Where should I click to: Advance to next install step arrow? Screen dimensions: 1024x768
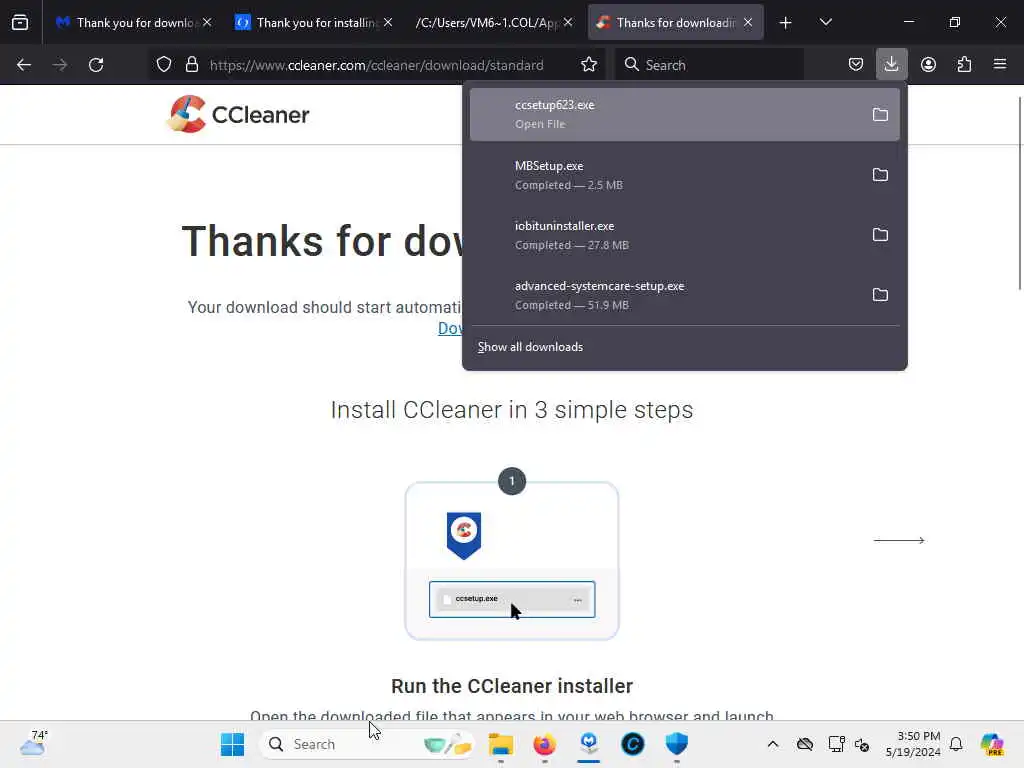[899, 540]
